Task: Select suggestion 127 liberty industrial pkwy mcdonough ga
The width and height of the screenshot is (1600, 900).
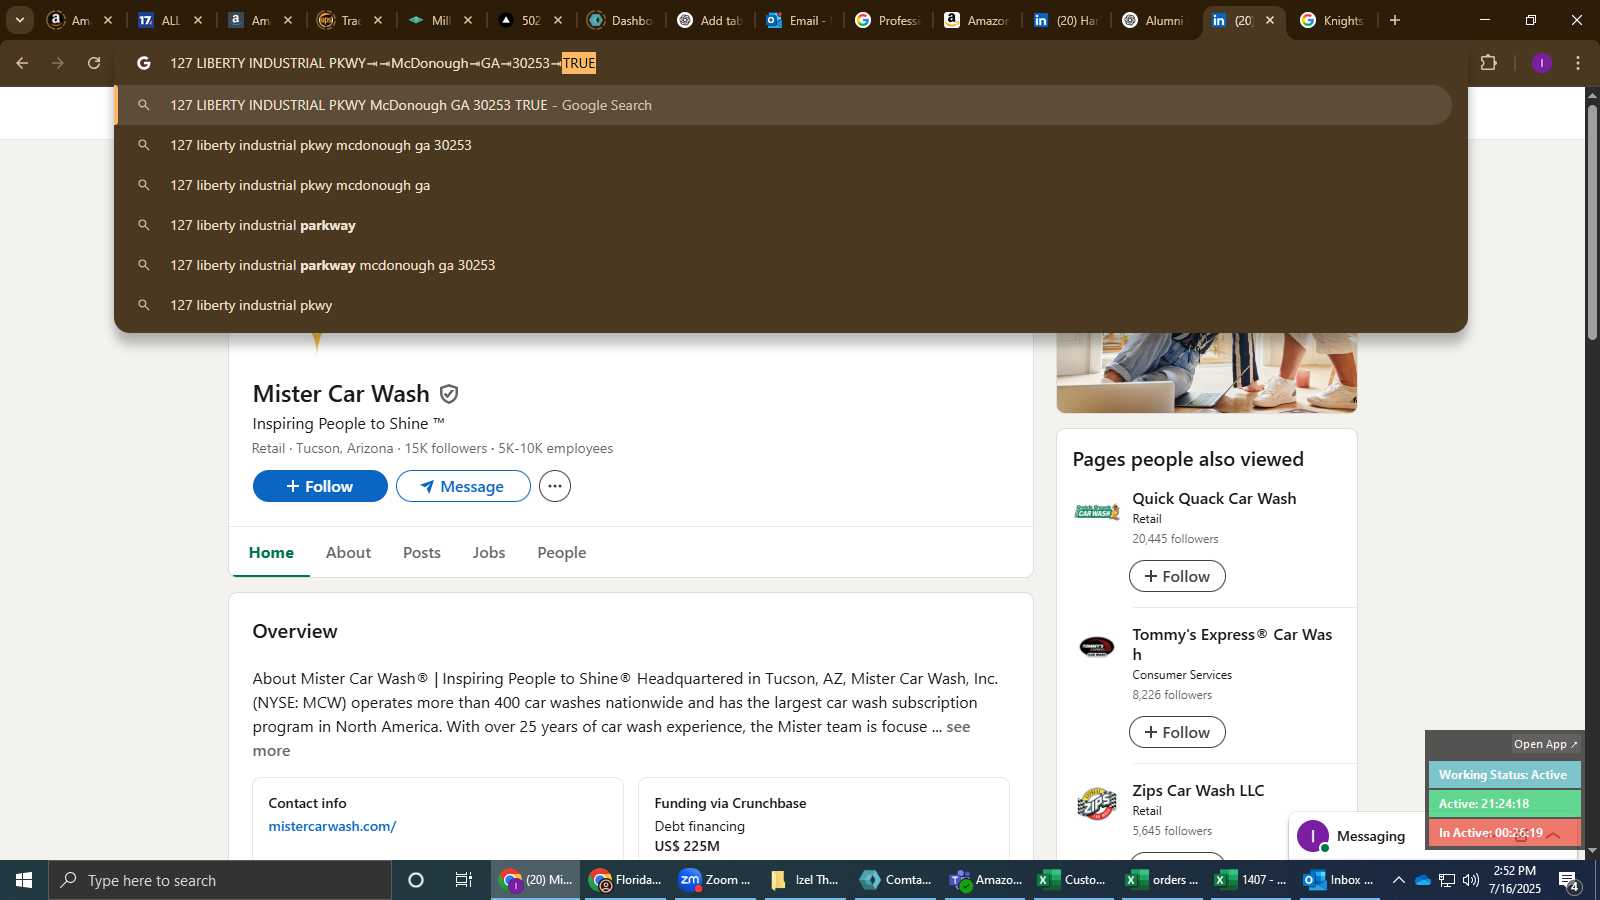Action: point(783,185)
